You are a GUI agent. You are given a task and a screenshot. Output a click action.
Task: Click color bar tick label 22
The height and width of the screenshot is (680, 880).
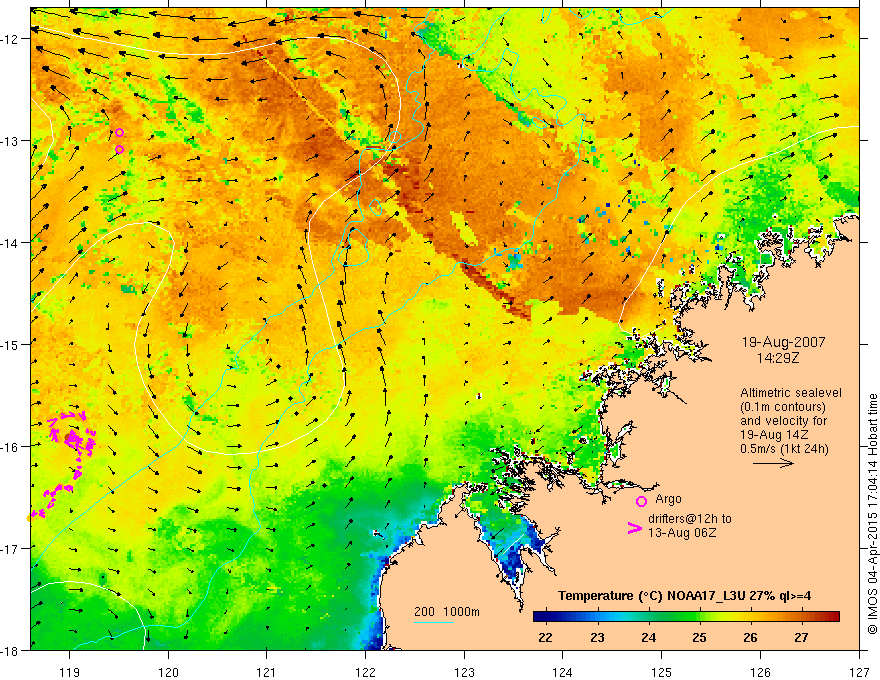pyautogui.click(x=546, y=638)
